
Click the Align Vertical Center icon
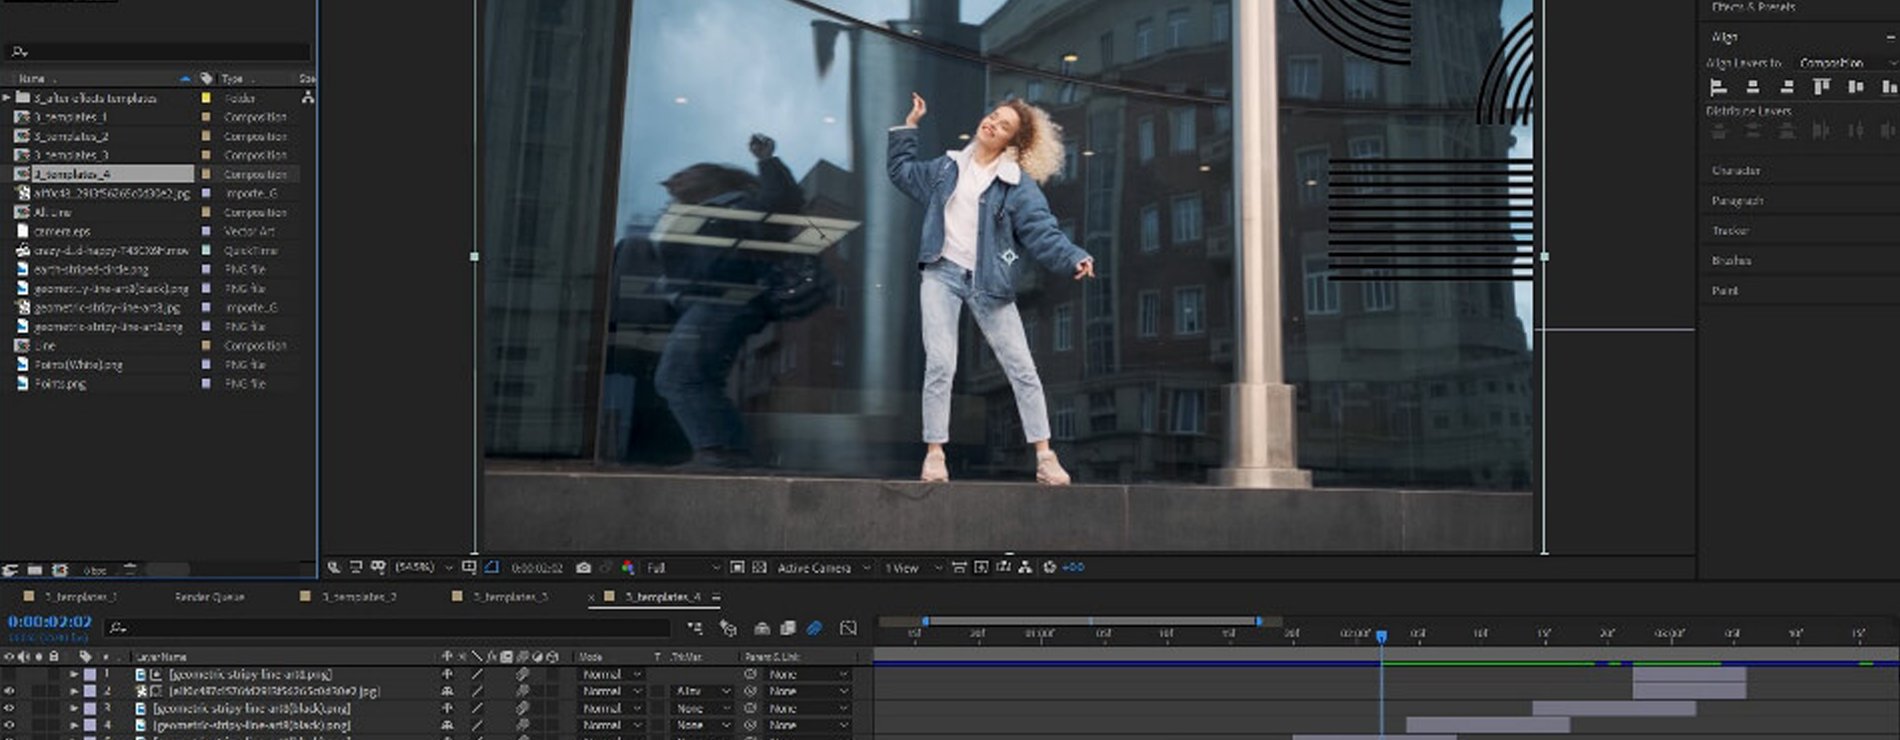click(1856, 87)
